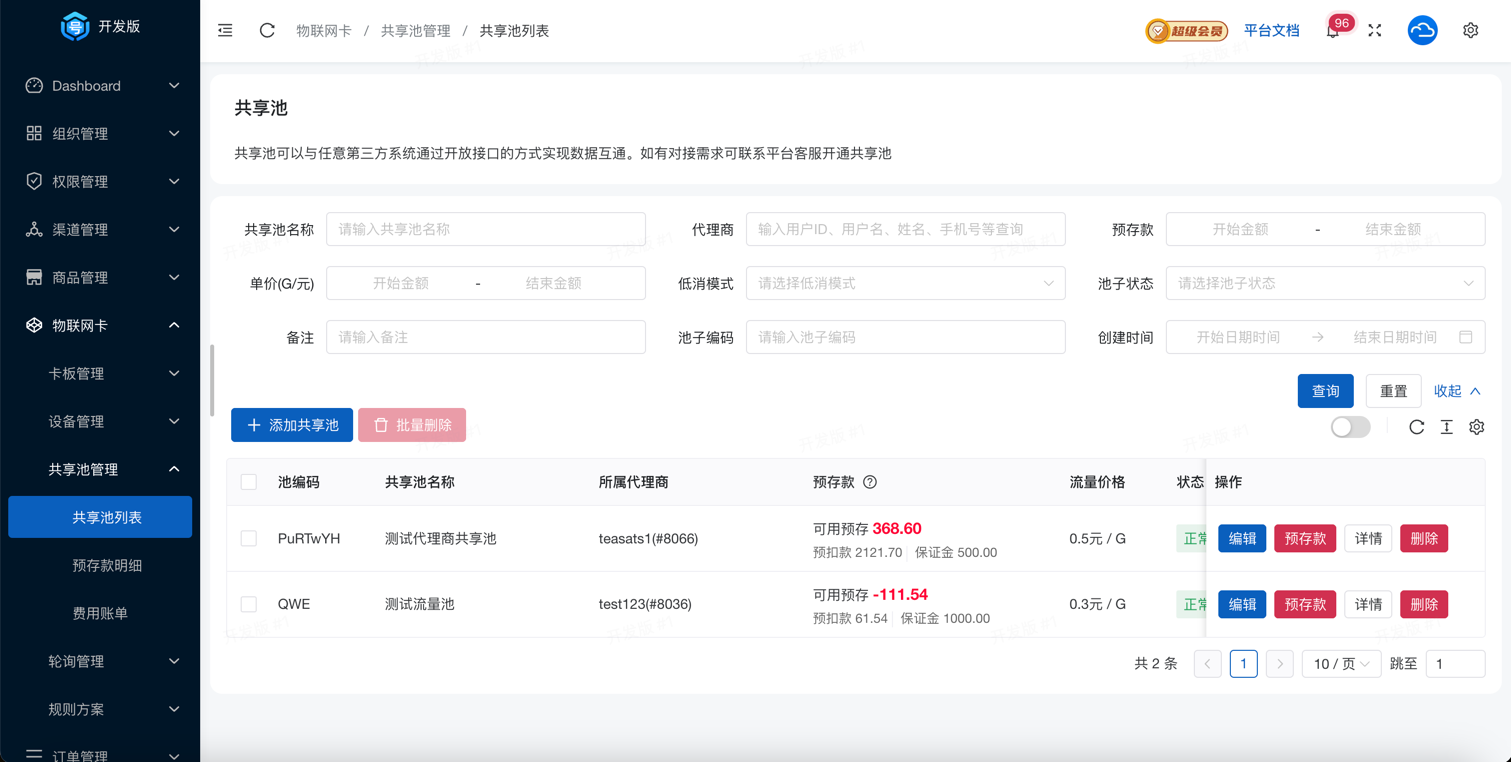Collapse the sidebar menu fold icon
The height and width of the screenshot is (762, 1511).
(225, 31)
